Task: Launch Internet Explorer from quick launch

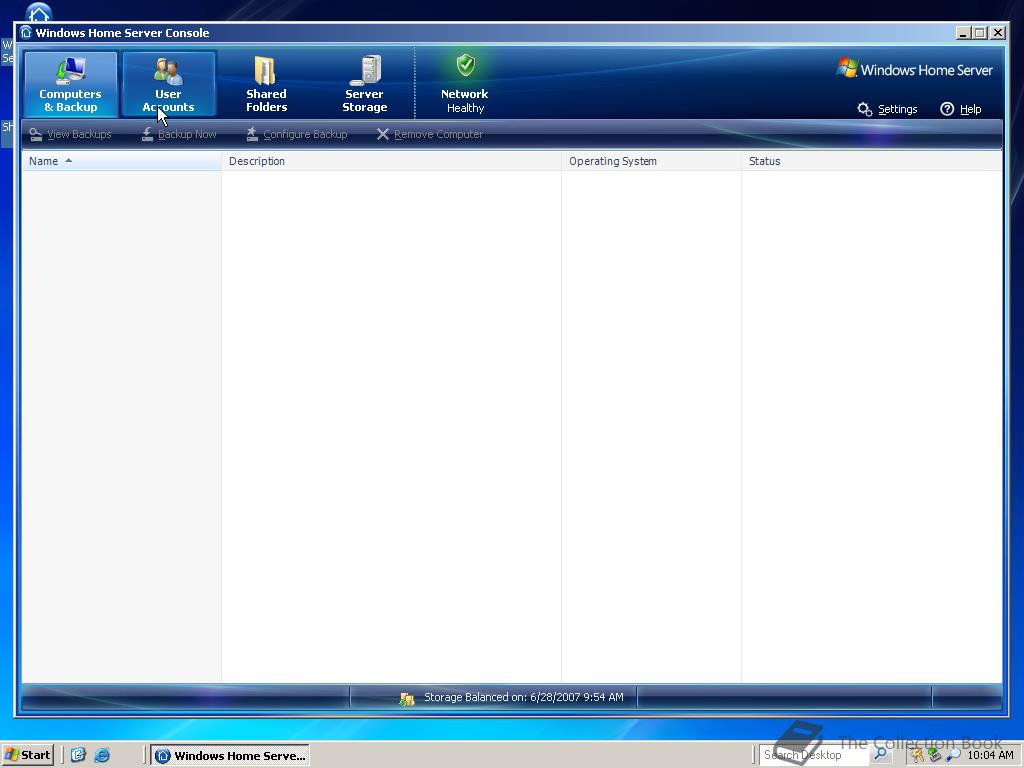Action: [x=102, y=755]
